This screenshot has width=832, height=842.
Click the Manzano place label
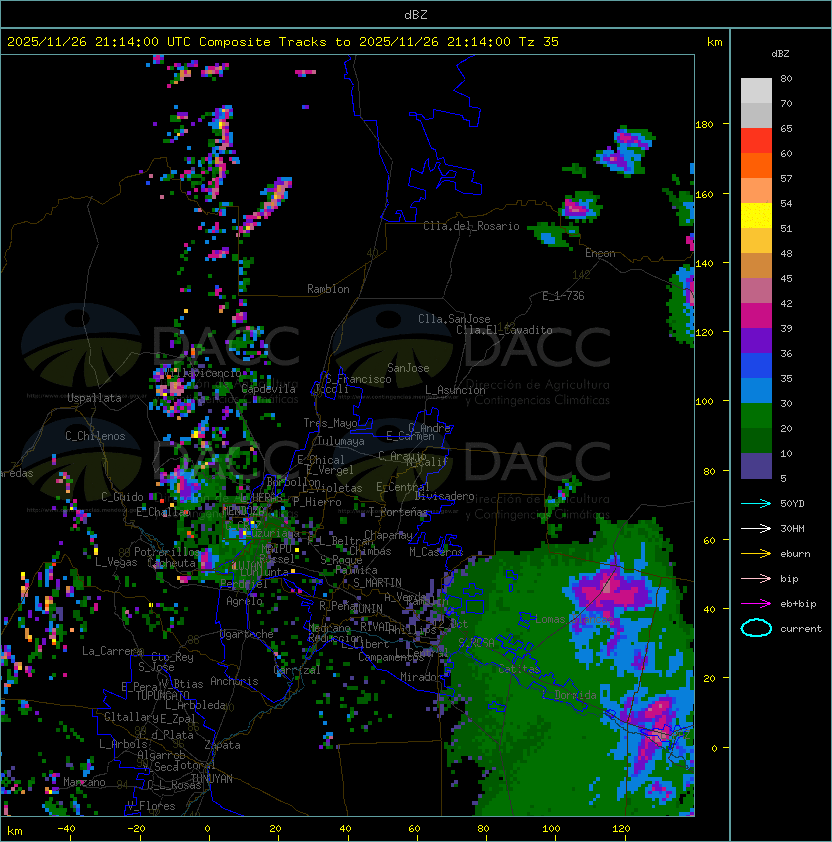tap(84, 782)
